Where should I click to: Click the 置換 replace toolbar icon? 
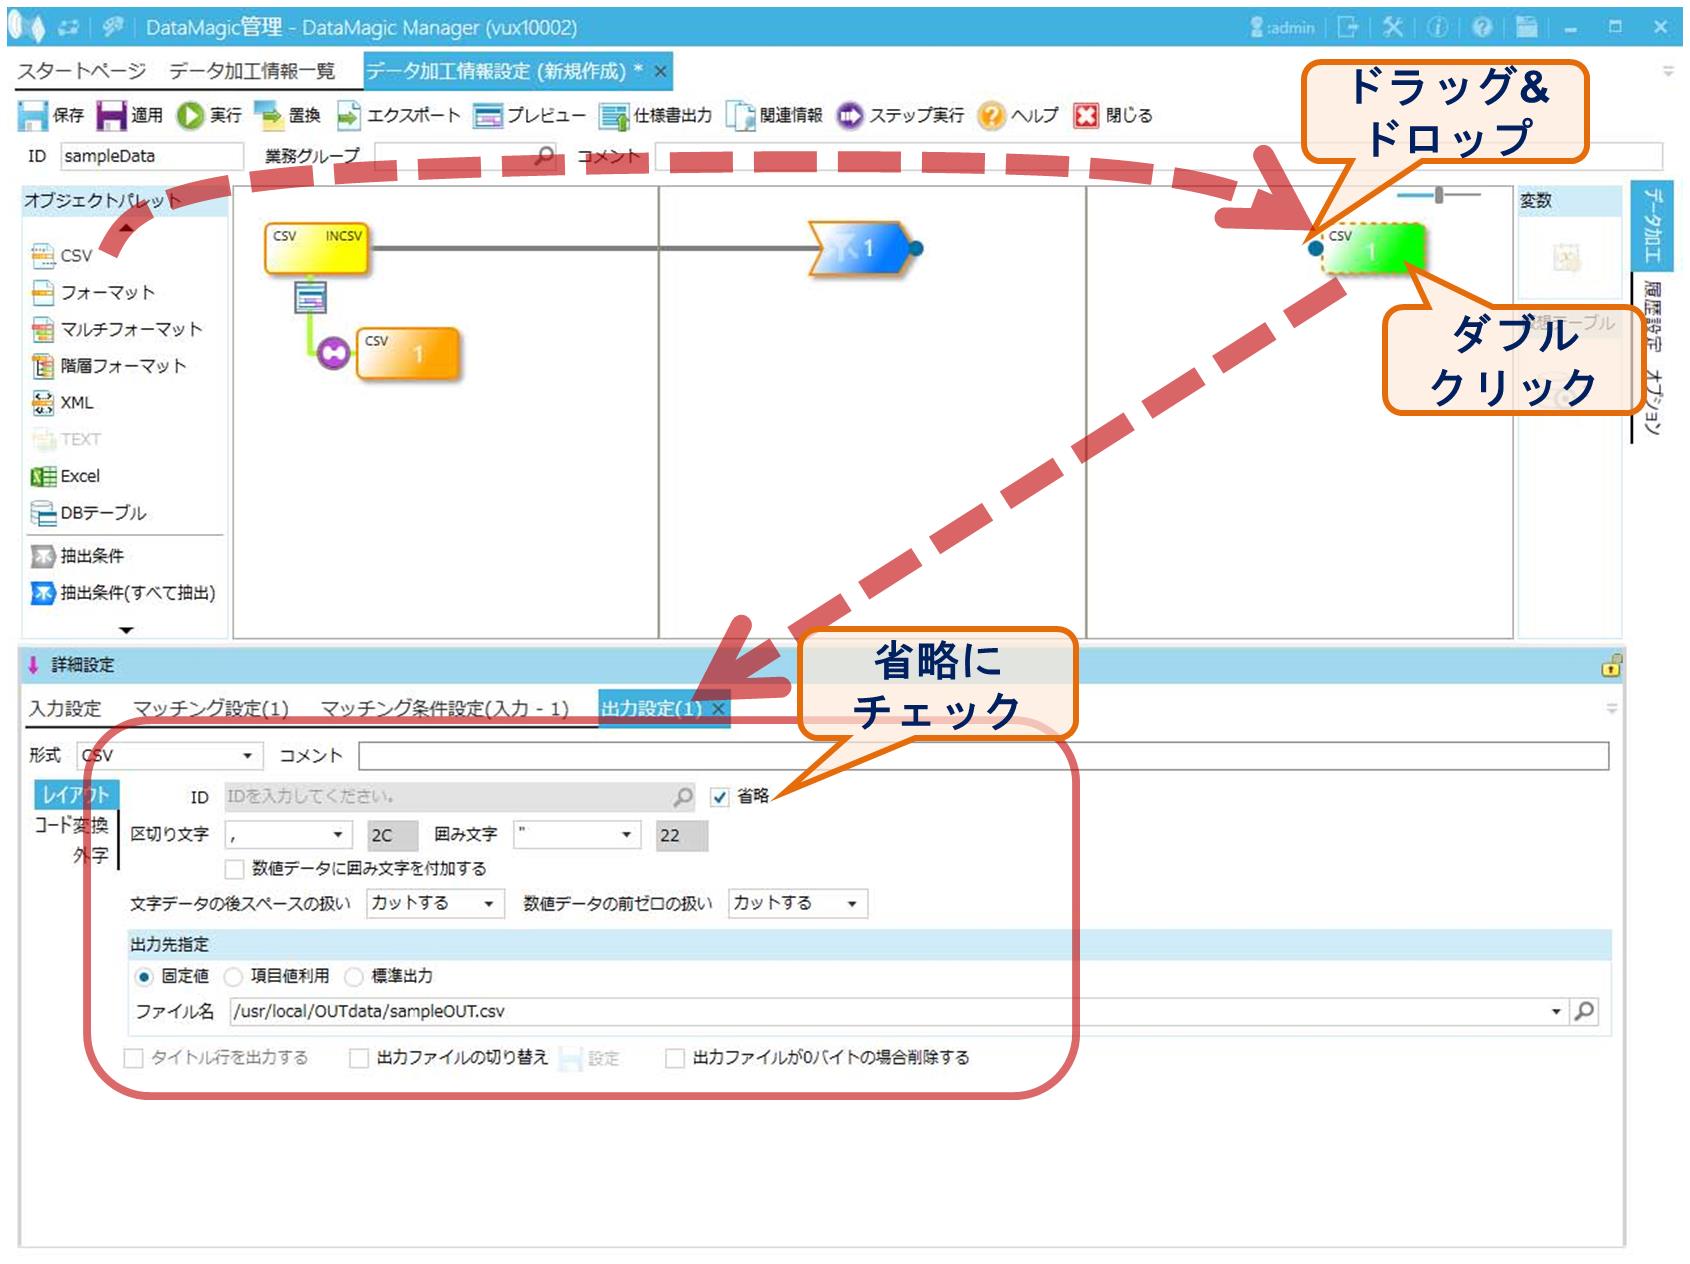(x=268, y=116)
